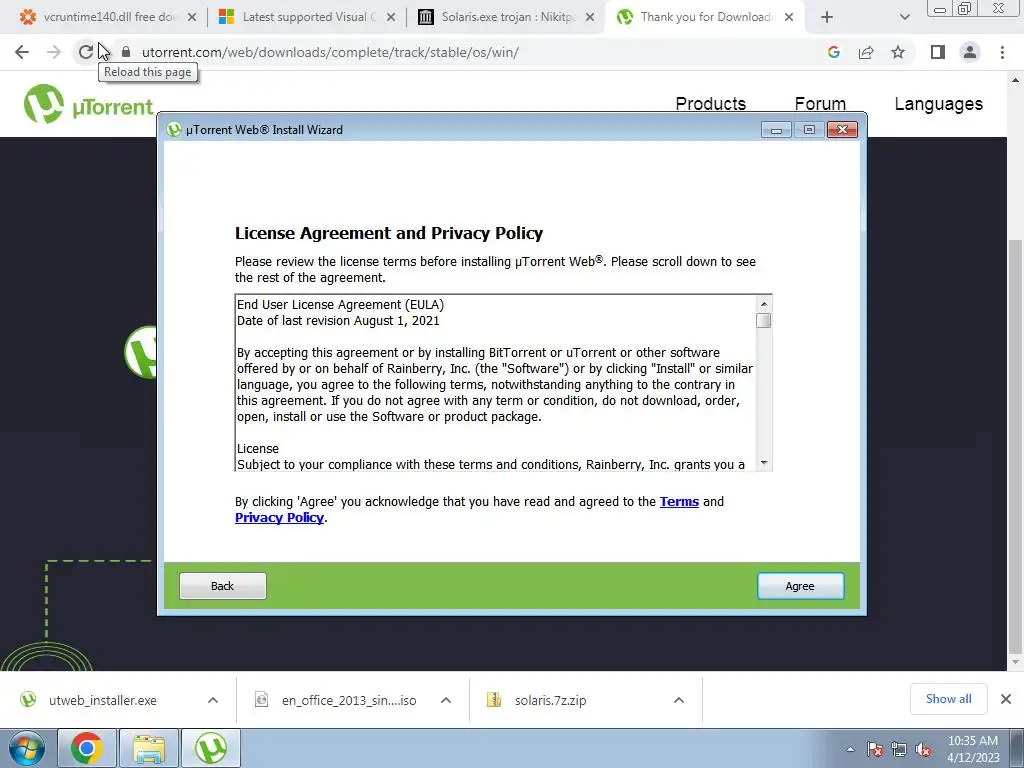Click the Chrome taskbar icon
Viewport: 1024px width, 768px height.
[86, 748]
